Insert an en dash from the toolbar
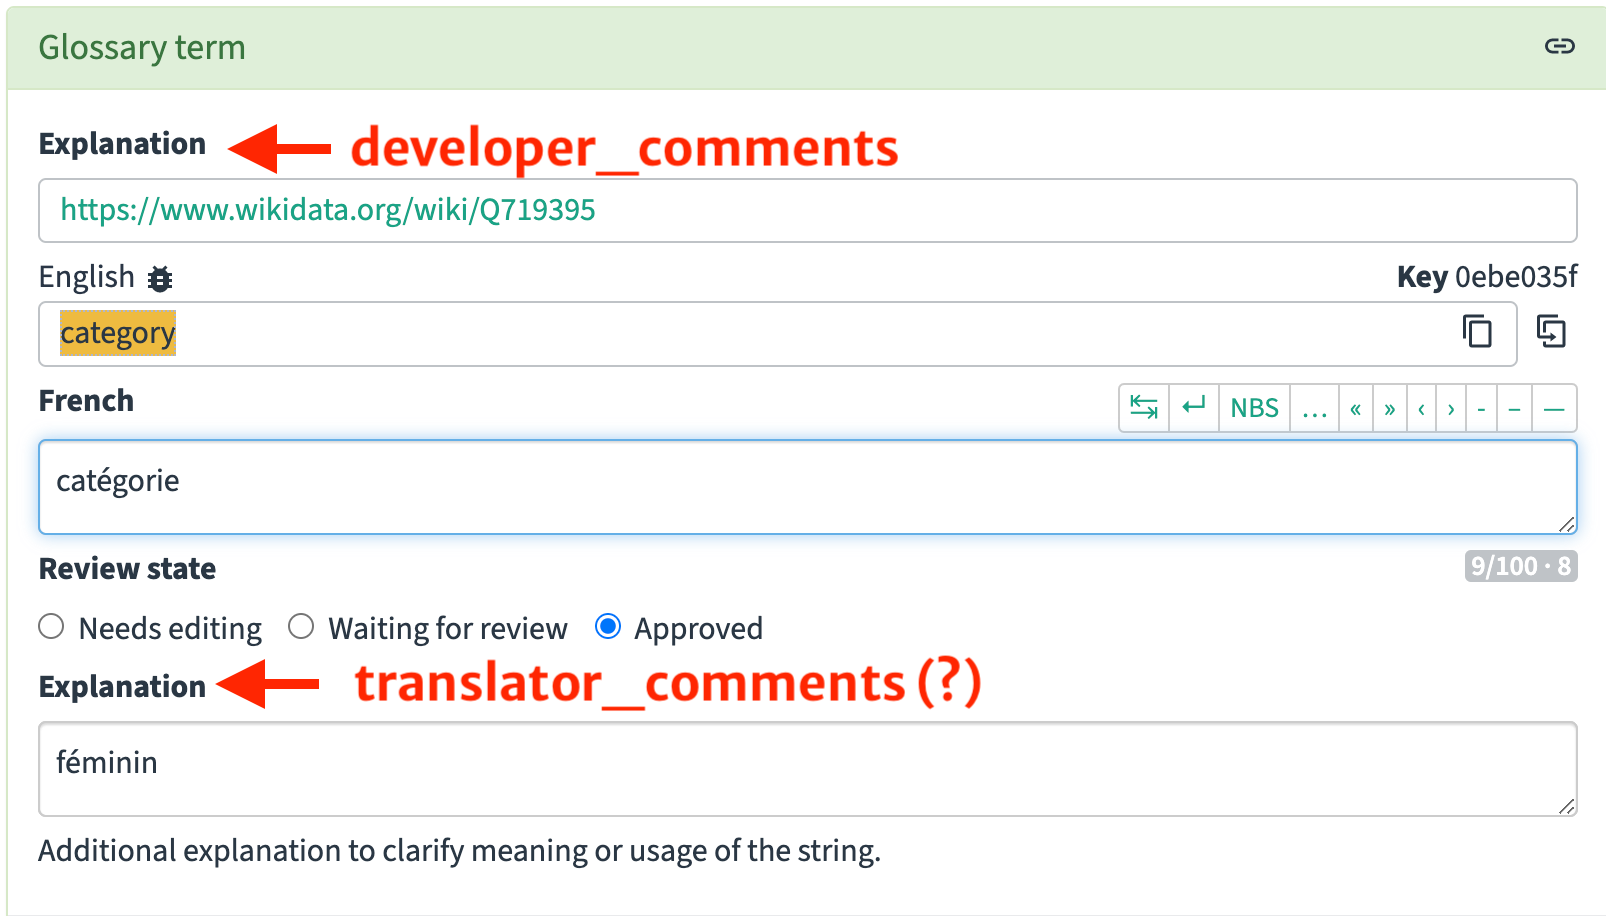Viewport: 1606px width, 916px height. (x=1514, y=408)
